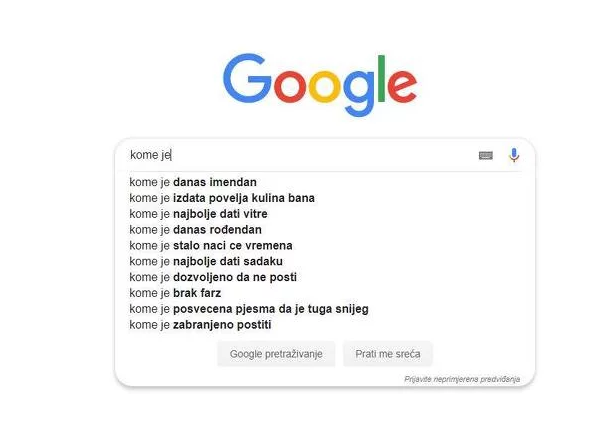614x442 pixels.
Task: Click the Google logo
Action: [319, 83]
